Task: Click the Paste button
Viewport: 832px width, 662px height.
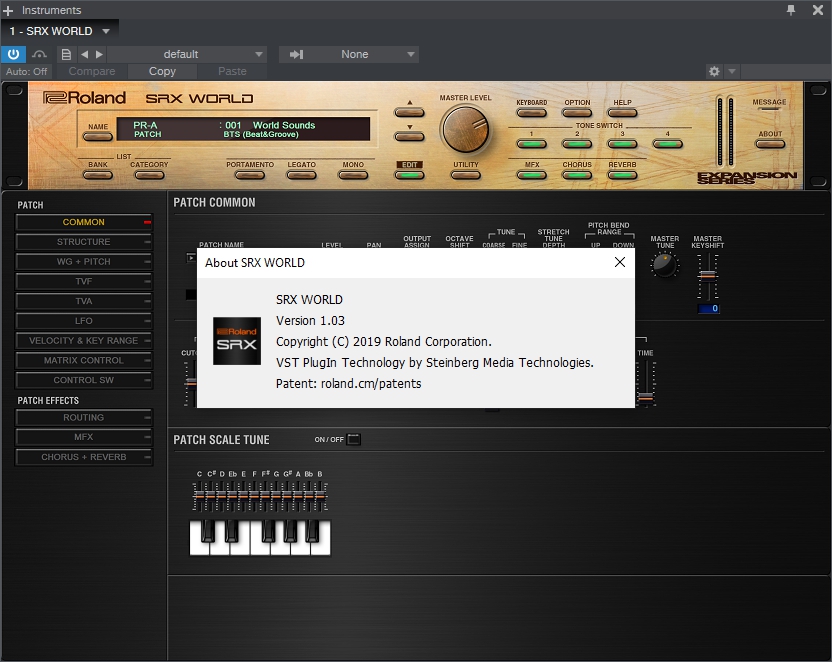Action: [232, 71]
